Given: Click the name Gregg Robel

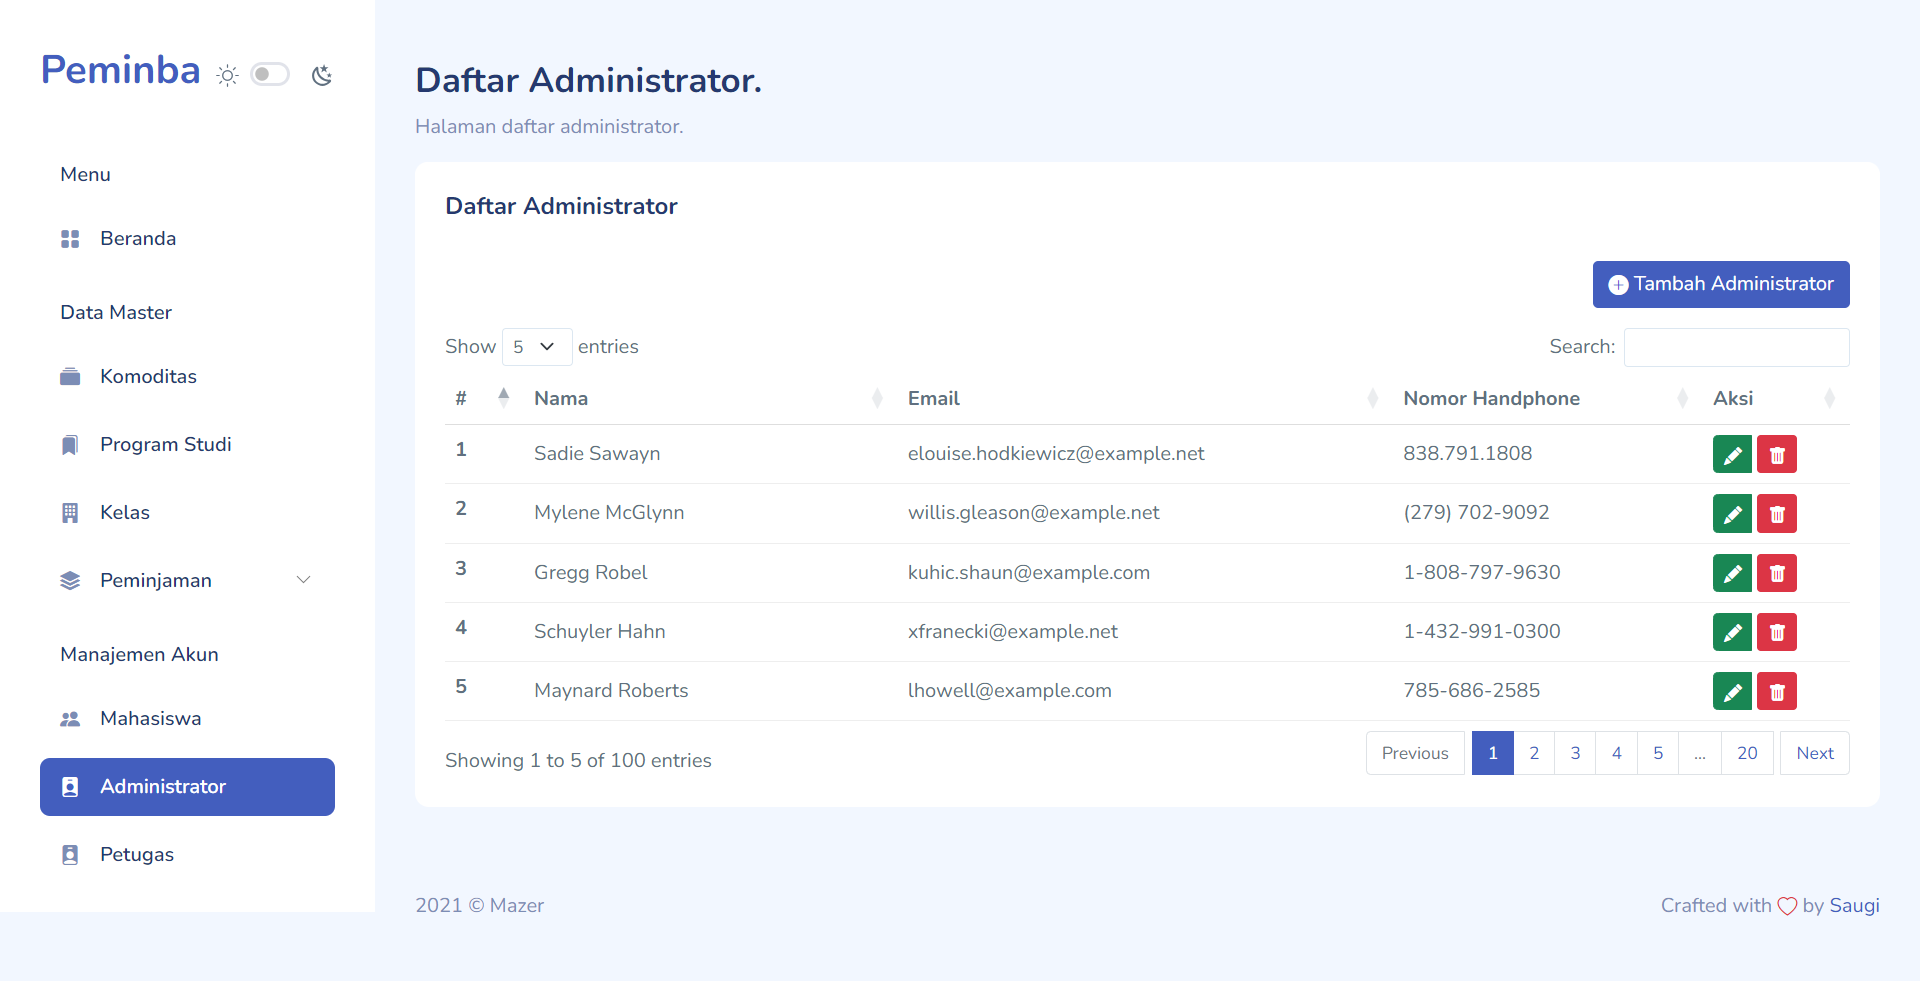Looking at the screenshot, I should point(590,573).
